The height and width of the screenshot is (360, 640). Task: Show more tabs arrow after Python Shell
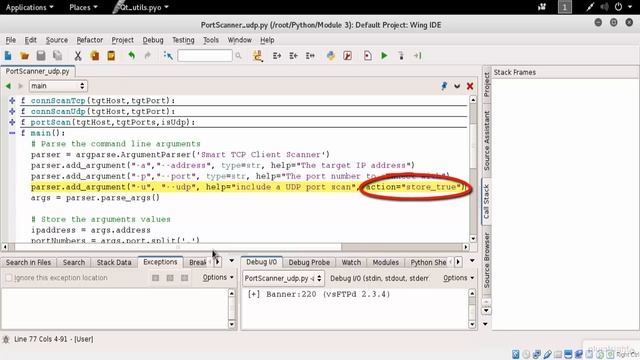458,262
